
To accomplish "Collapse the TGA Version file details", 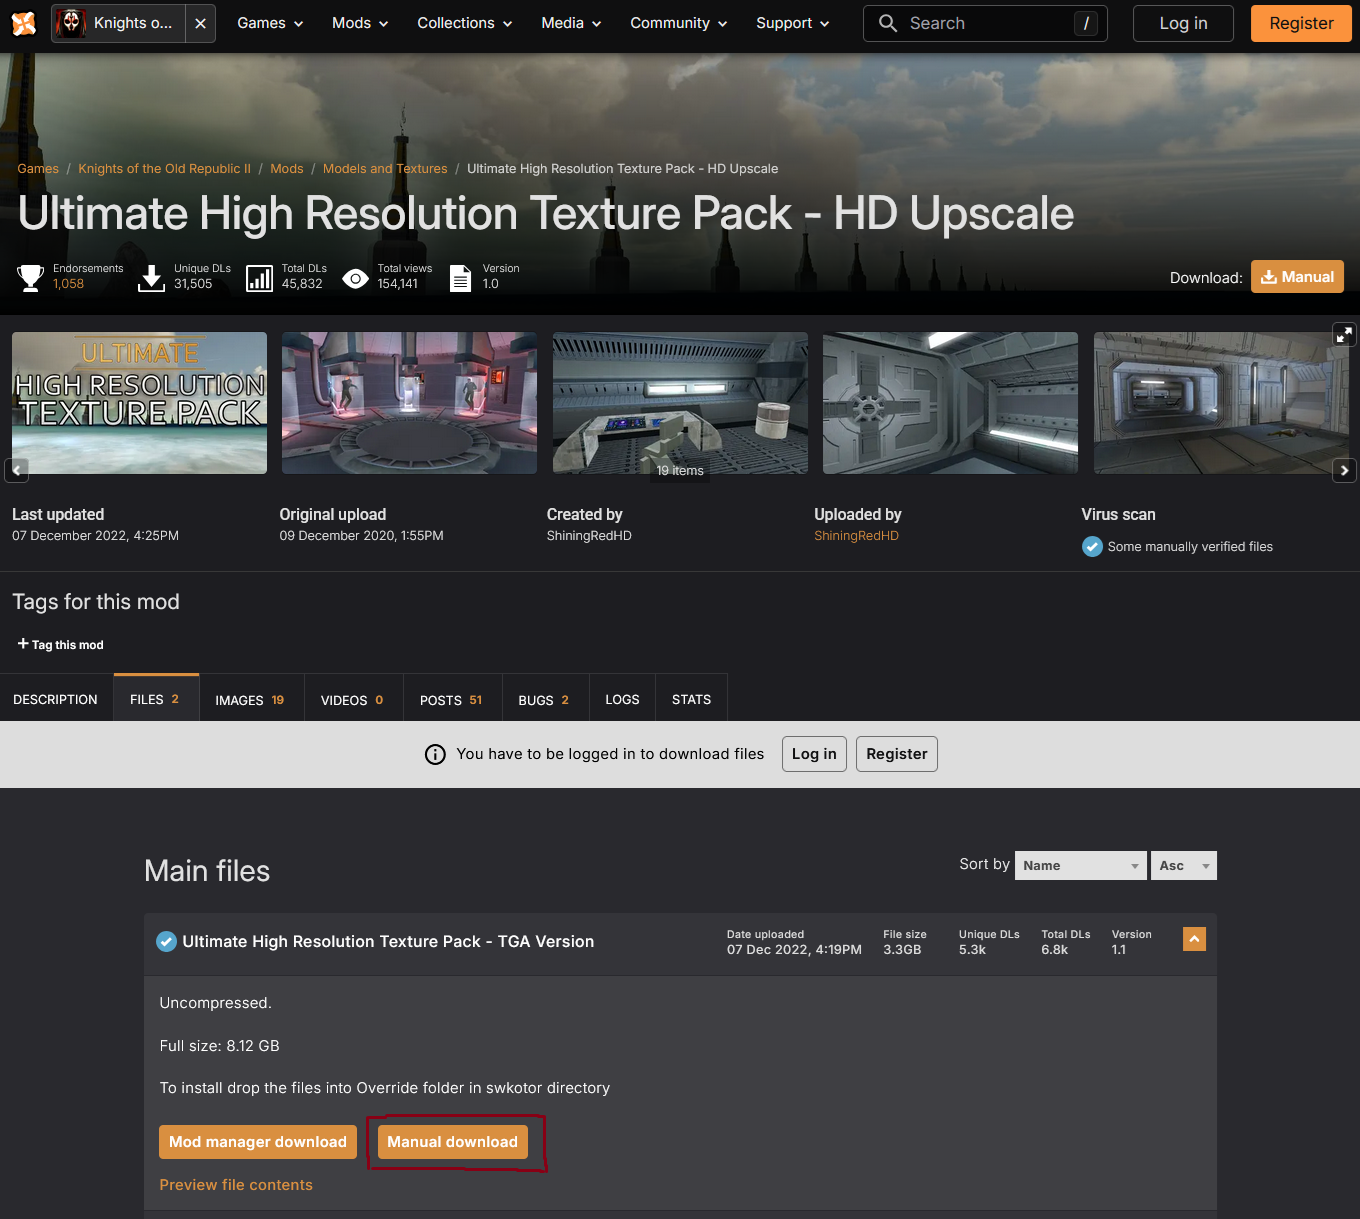I will coord(1194,939).
